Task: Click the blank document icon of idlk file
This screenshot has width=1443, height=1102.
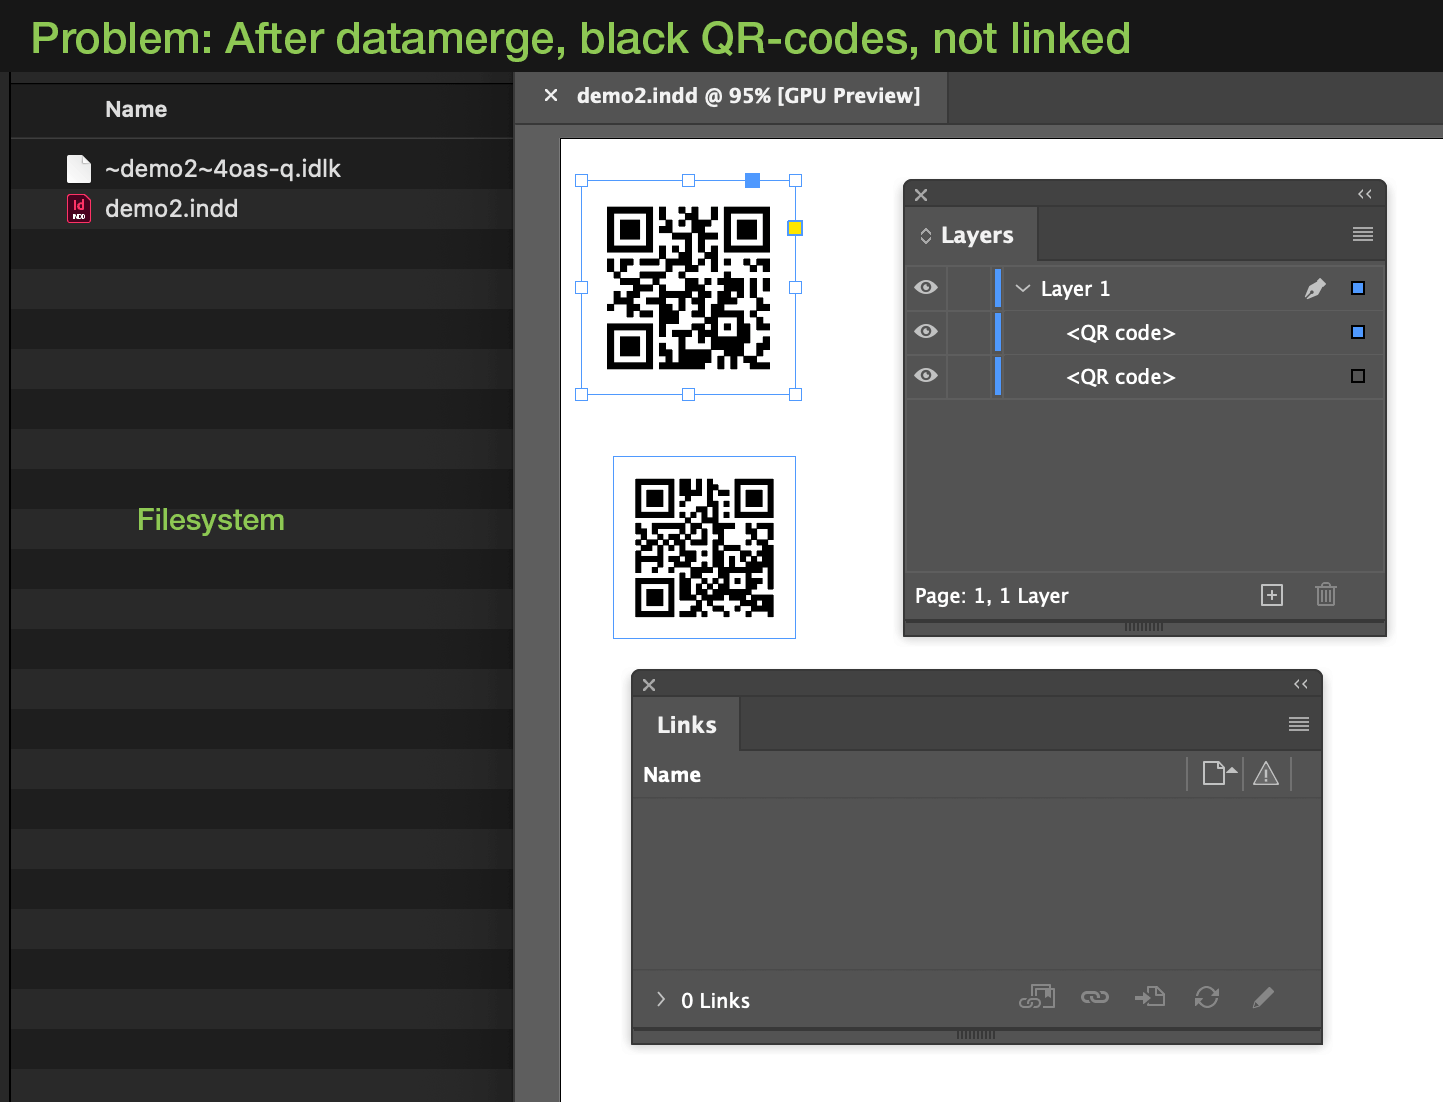Action: pos(79,169)
